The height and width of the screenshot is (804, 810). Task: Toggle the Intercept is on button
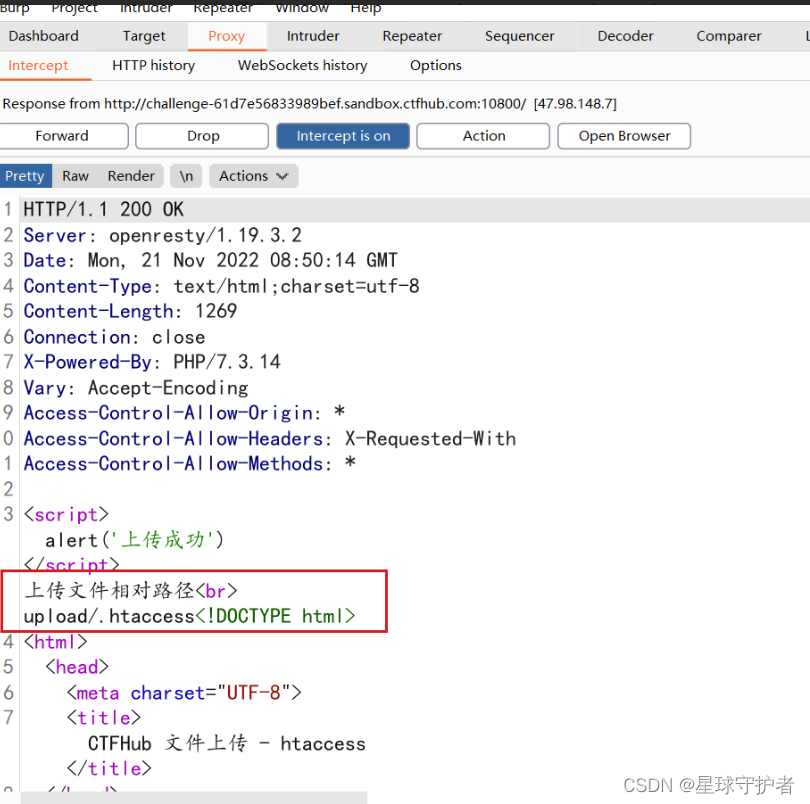pos(343,136)
